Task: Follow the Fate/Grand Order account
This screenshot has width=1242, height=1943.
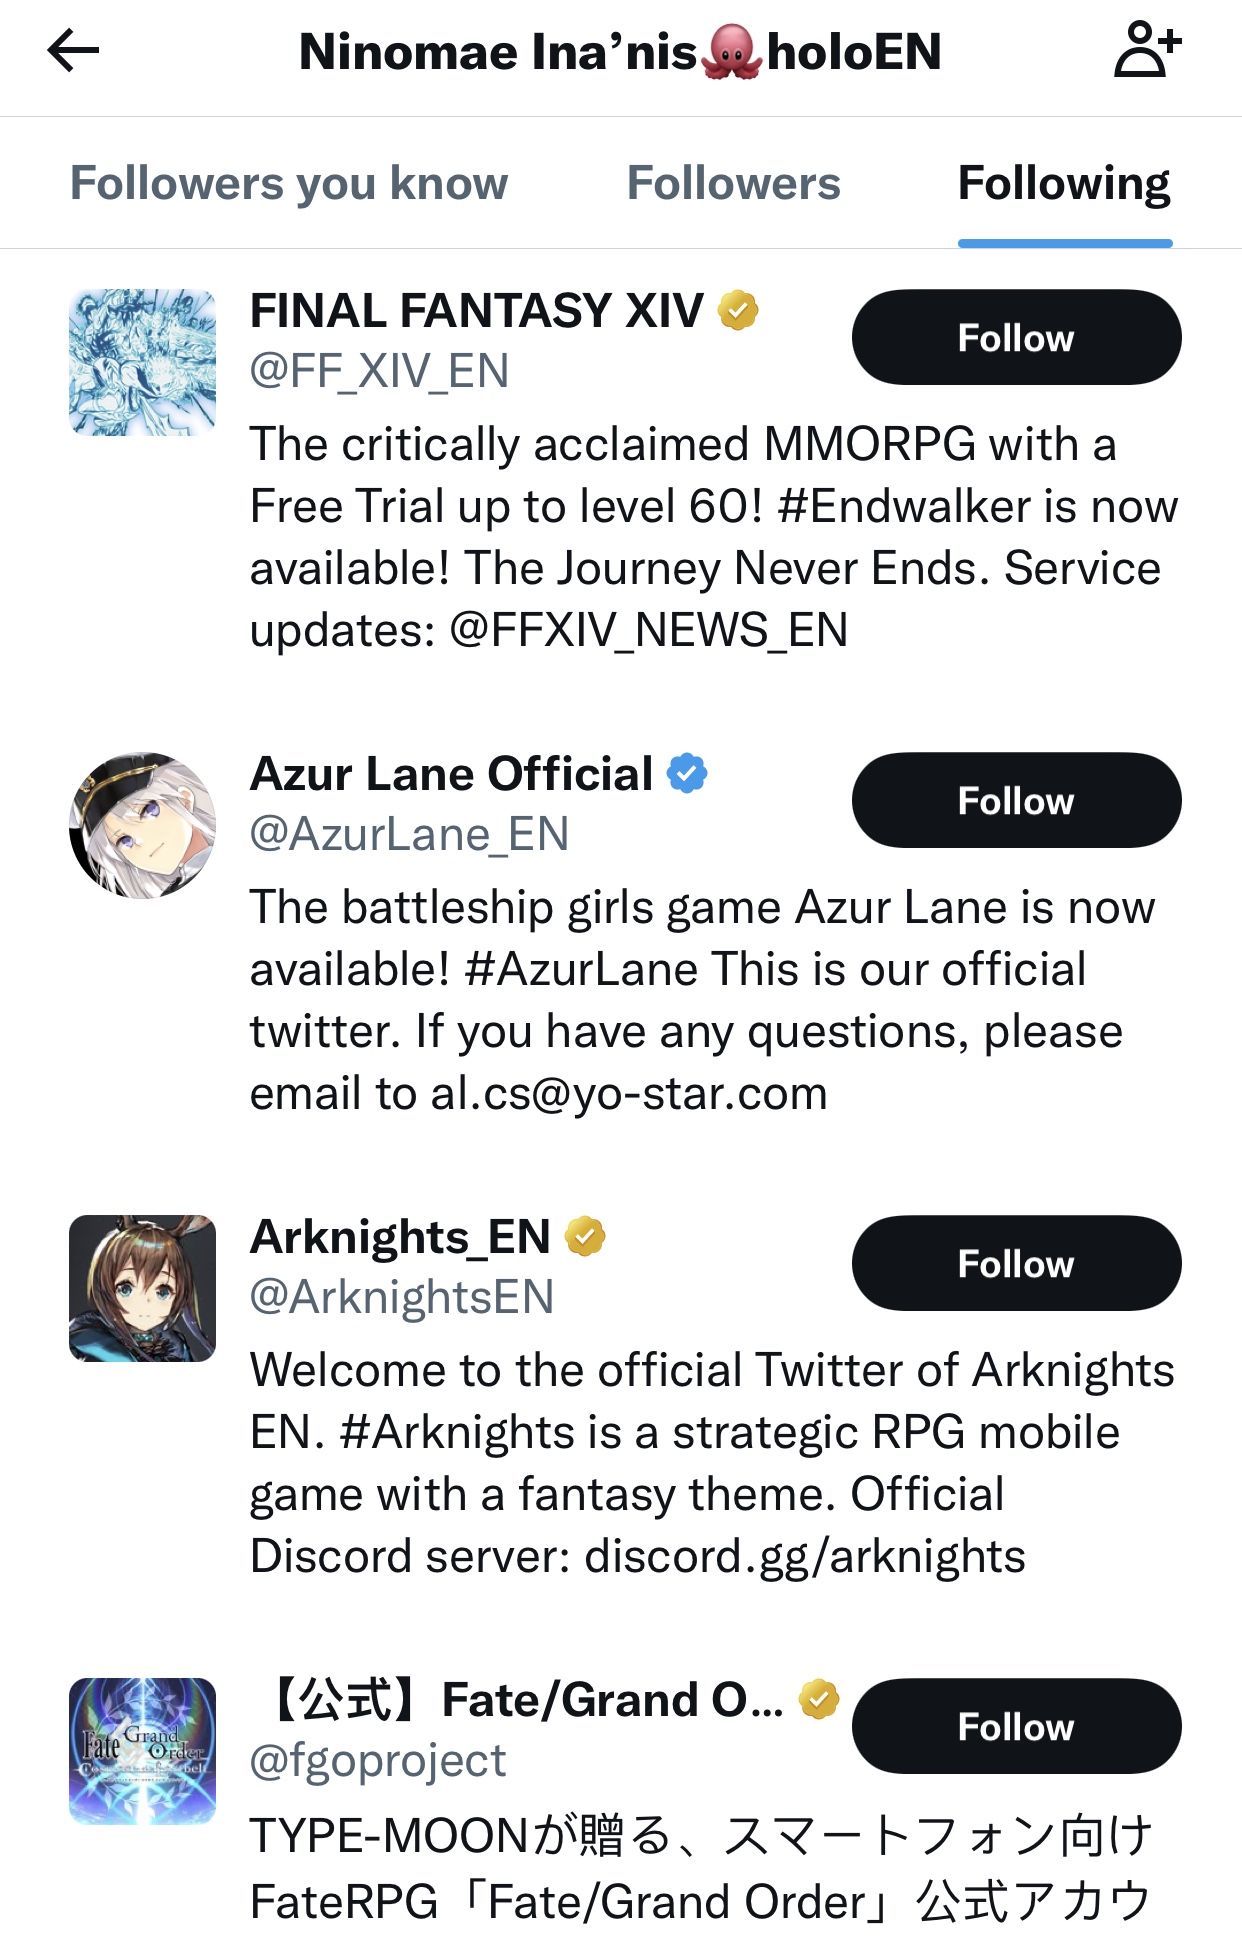Action: 1016,1727
